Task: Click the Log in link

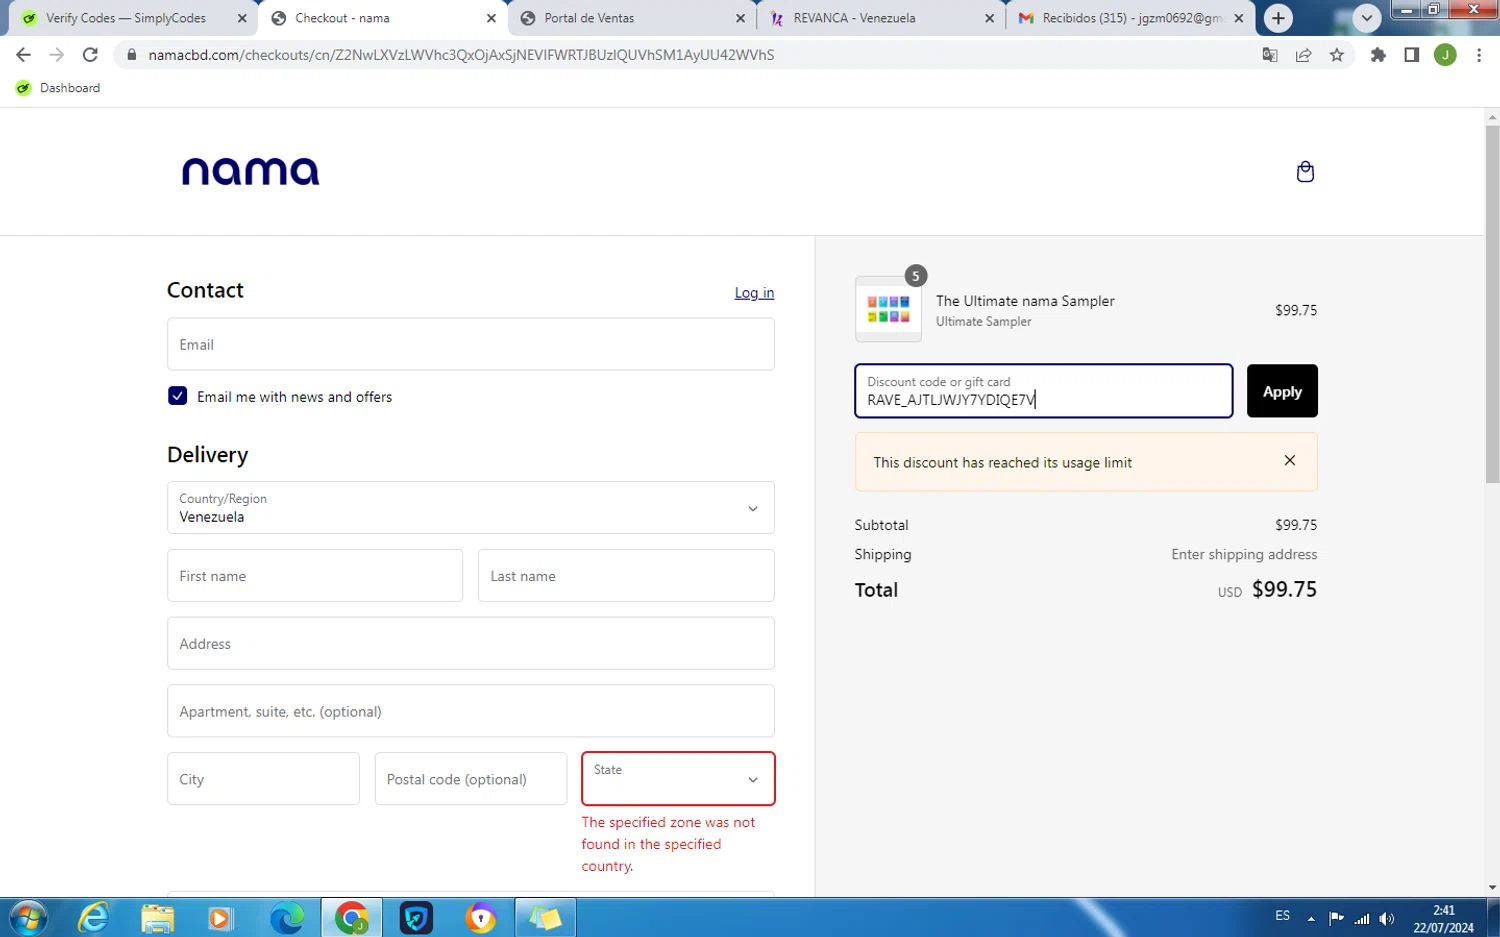Action: pyautogui.click(x=754, y=293)
